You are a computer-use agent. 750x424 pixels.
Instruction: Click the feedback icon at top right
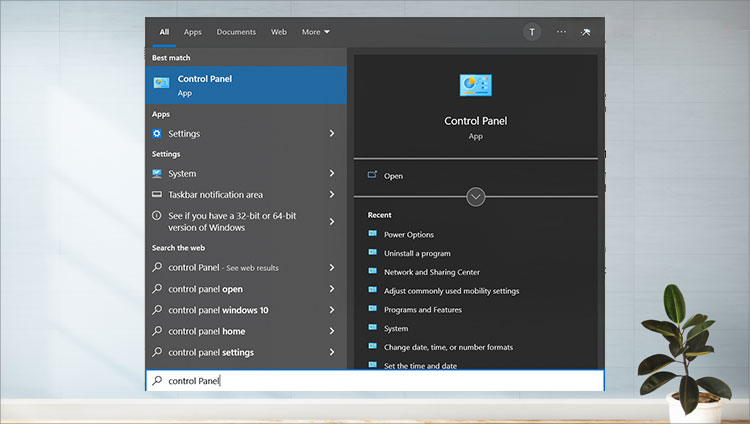[585, 32]
